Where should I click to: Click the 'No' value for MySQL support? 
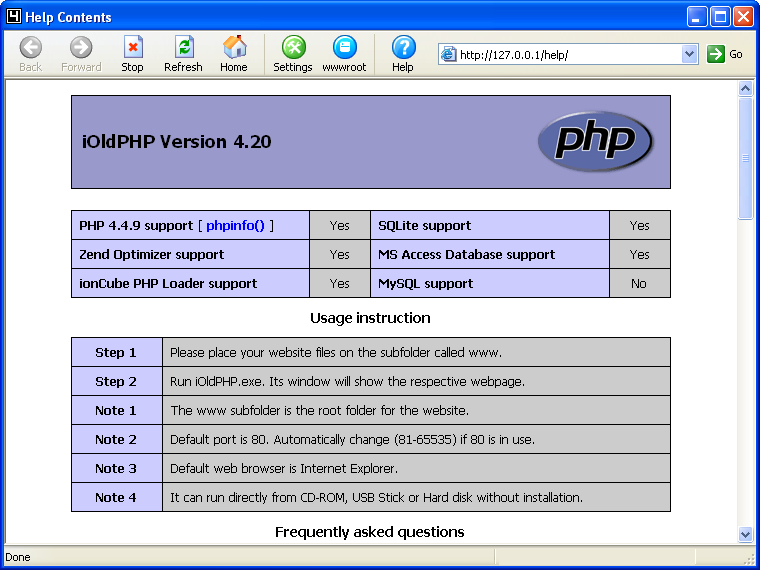pyautogui.click(x=639, y=284)
